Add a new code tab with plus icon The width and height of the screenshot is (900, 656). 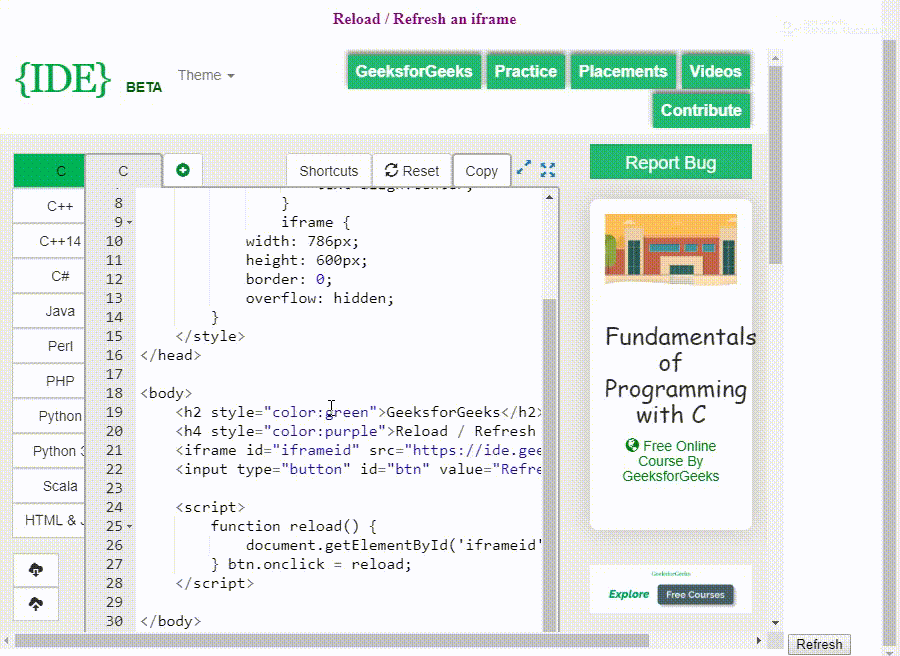click(182, 170)
